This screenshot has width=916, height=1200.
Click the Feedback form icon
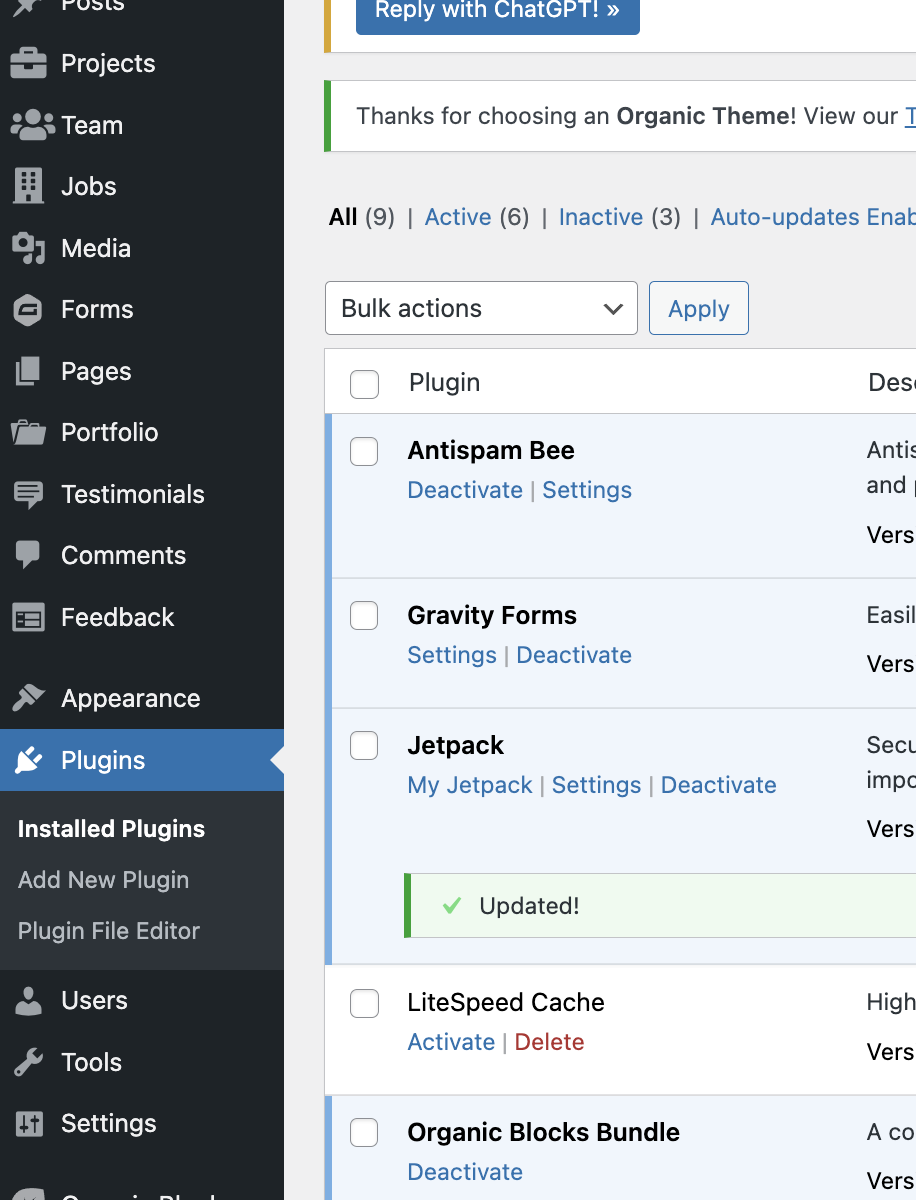tap(28, 618)
